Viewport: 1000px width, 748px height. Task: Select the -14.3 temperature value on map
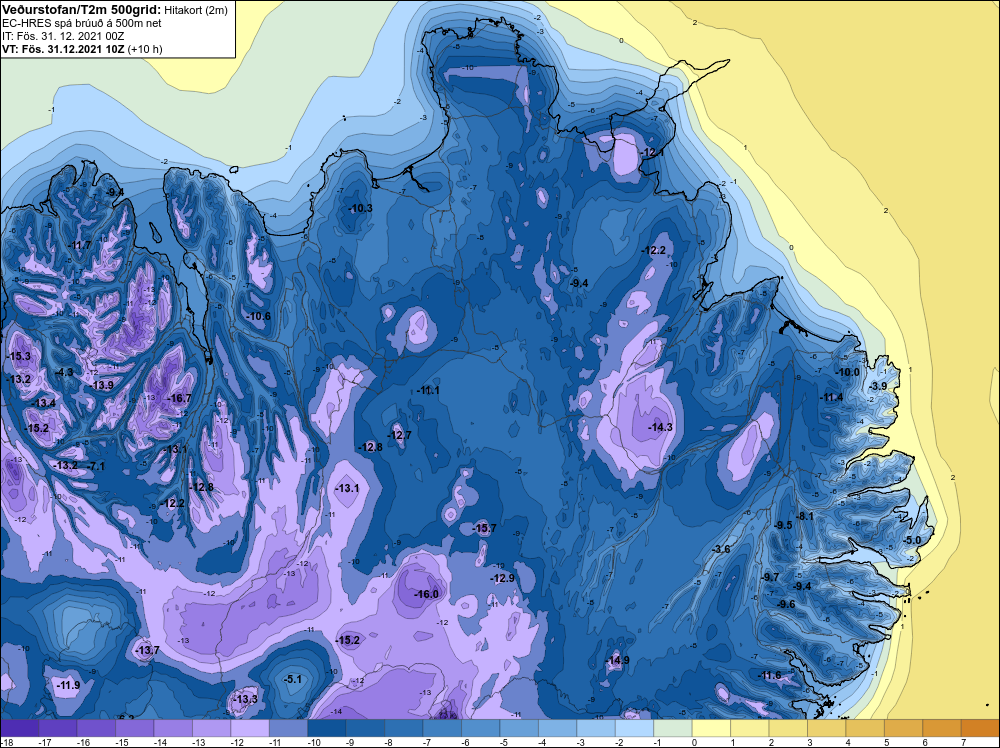tap(660, 427)
